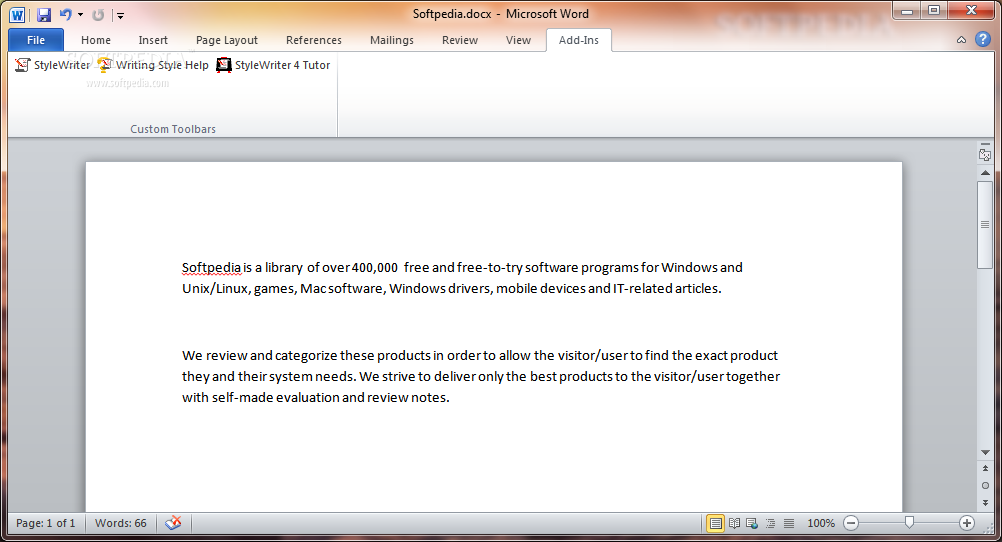
Task: Click the Redo button in Quick Access
Action: point(98,15)
